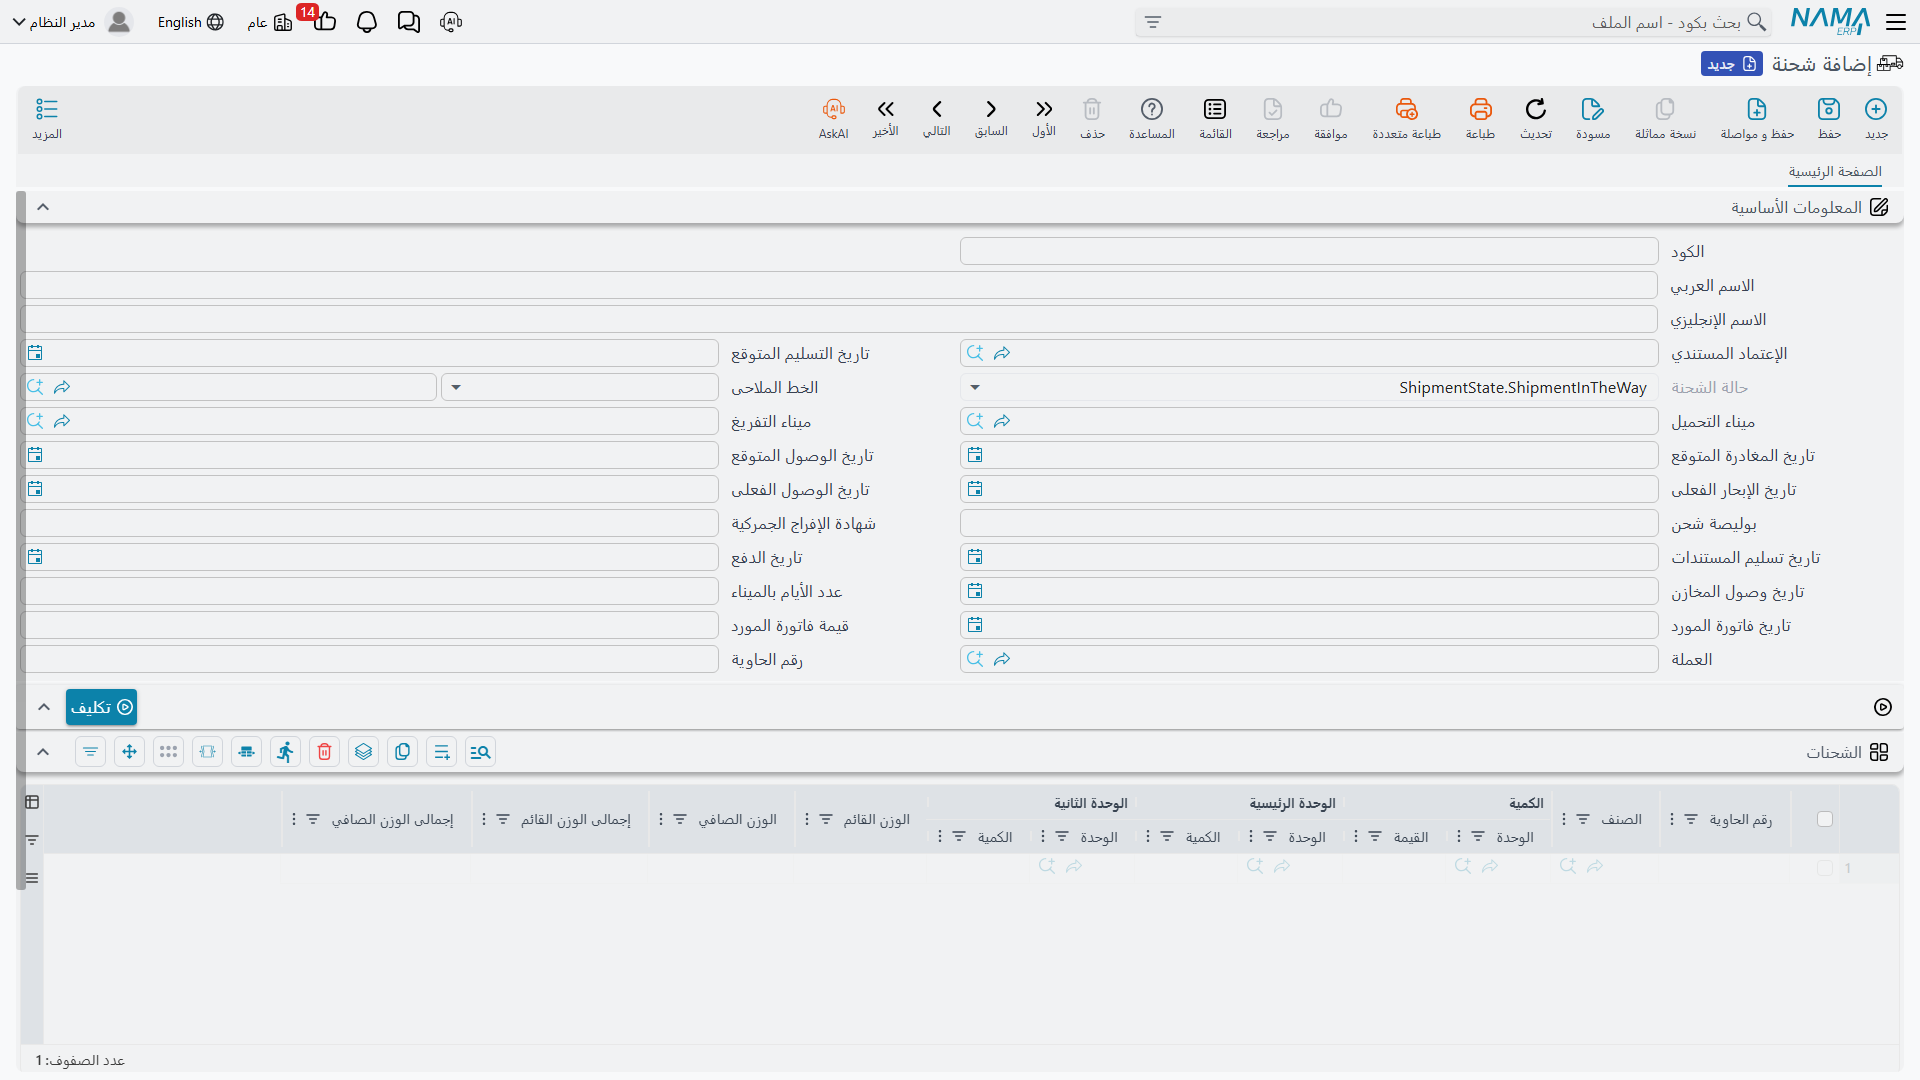1920x1080 pixels.
Task: Open the hamburger main menu
Action: (x=1896, y=22)
